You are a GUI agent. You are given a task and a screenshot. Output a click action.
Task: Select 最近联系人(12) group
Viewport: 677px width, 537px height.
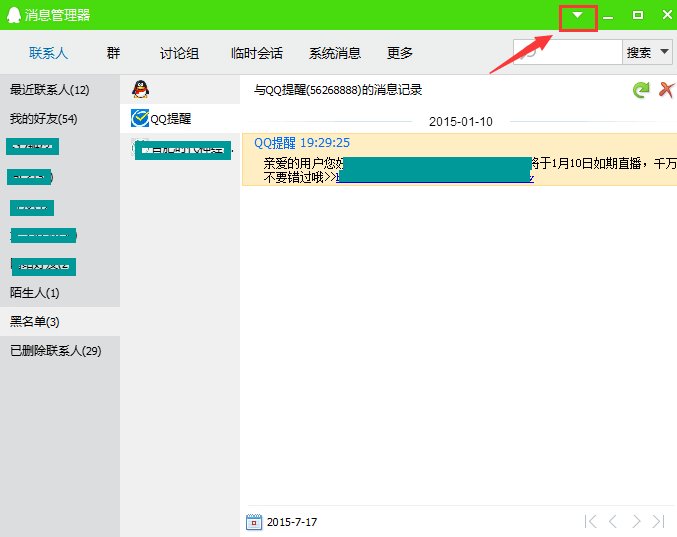(60, 90)
